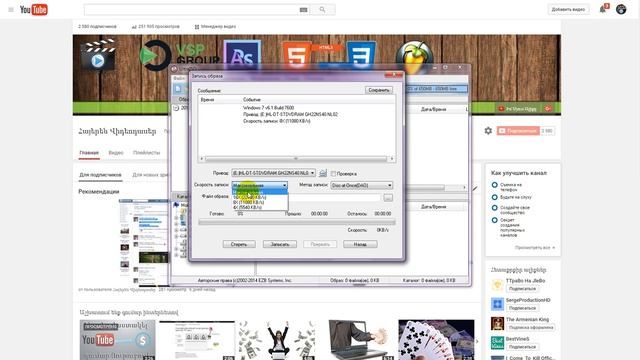The image size is (640, 360).
Task: Open the playing cards video thumbnail
Action: pyautogui.click(x=436, y=340)
